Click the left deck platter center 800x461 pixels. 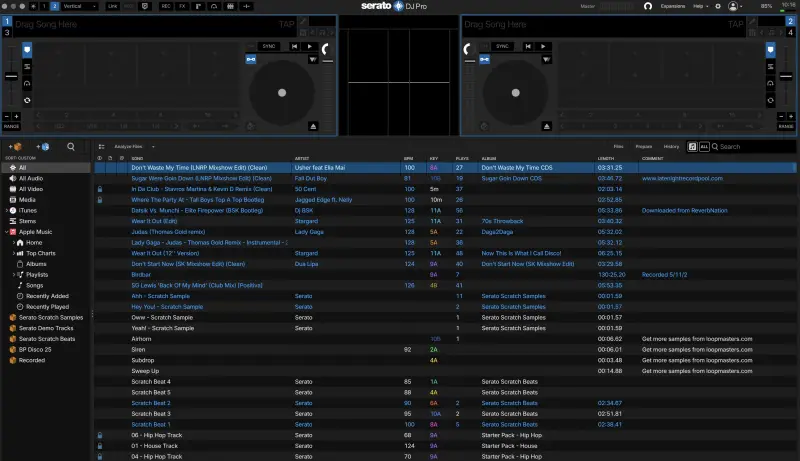(x=282, y=93)
